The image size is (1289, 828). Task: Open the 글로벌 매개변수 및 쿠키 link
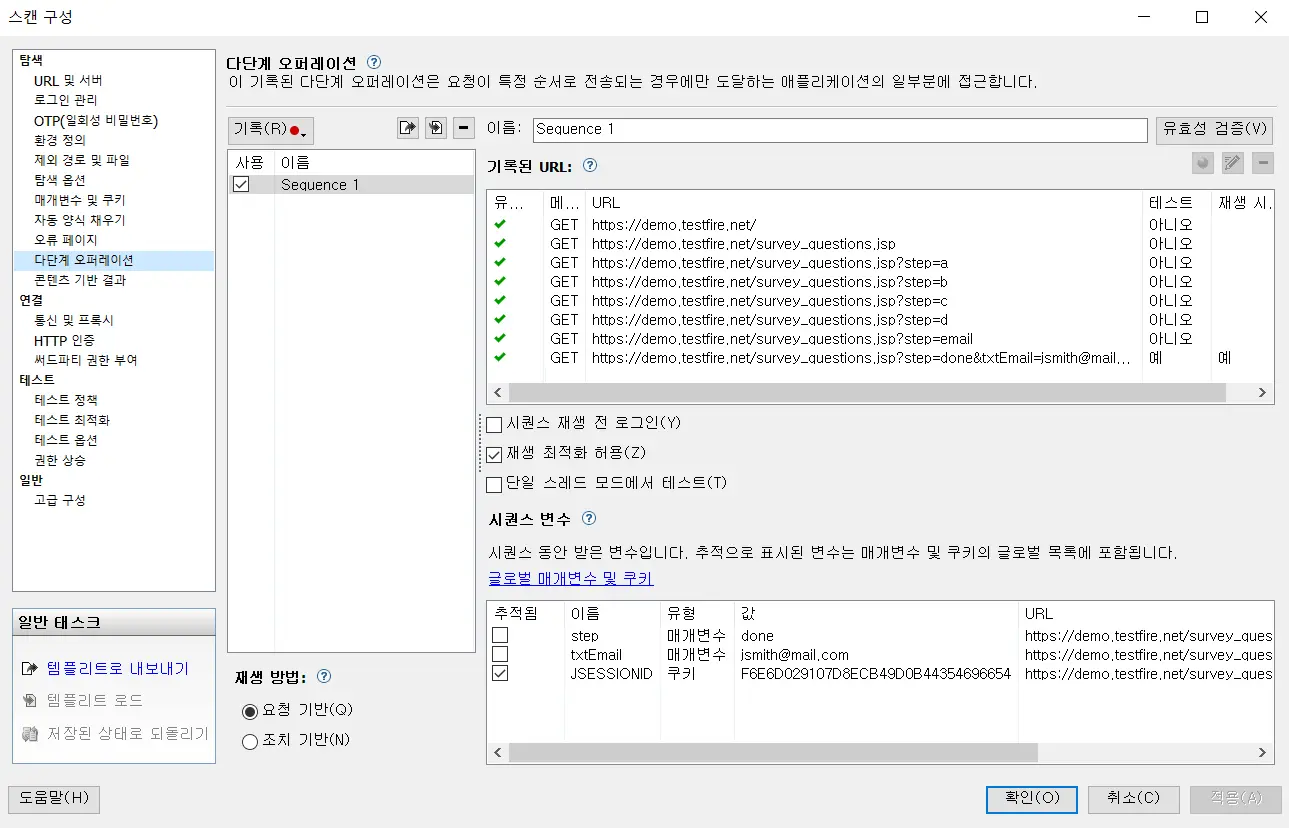[570, 579]
